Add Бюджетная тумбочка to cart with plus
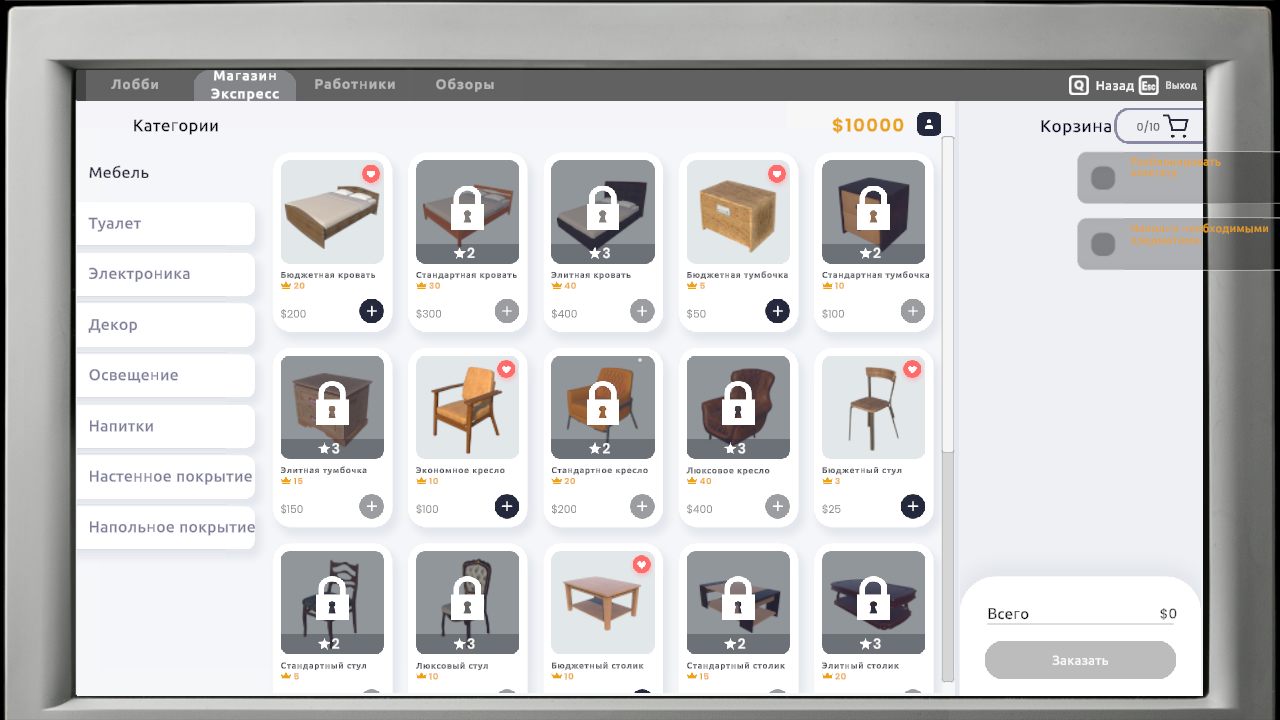The width and height of the screenshot is (1280, 720). (x=777, y=311)
